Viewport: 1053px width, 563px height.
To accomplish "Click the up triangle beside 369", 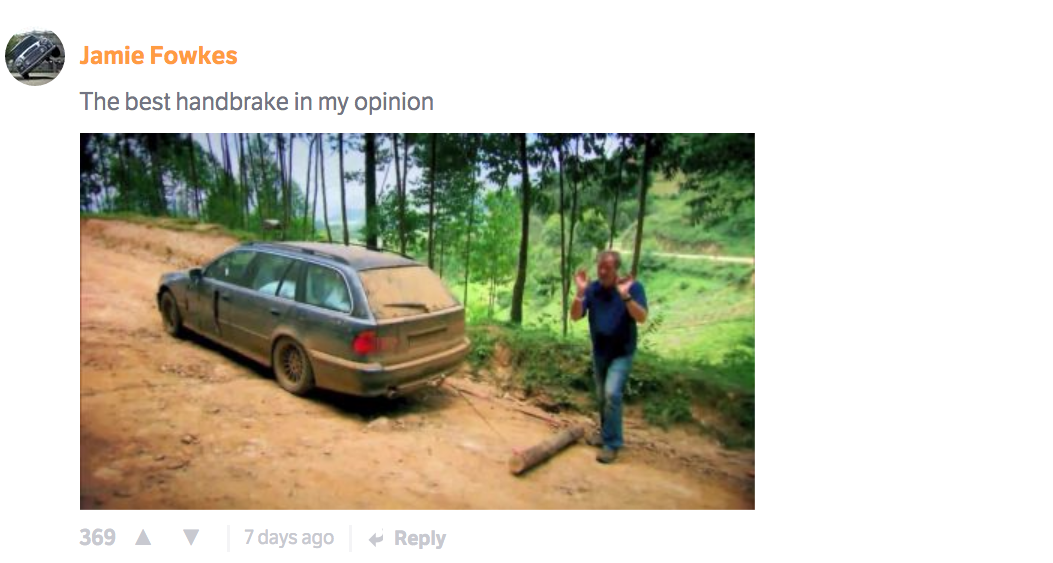I will [x=143, y=537].
